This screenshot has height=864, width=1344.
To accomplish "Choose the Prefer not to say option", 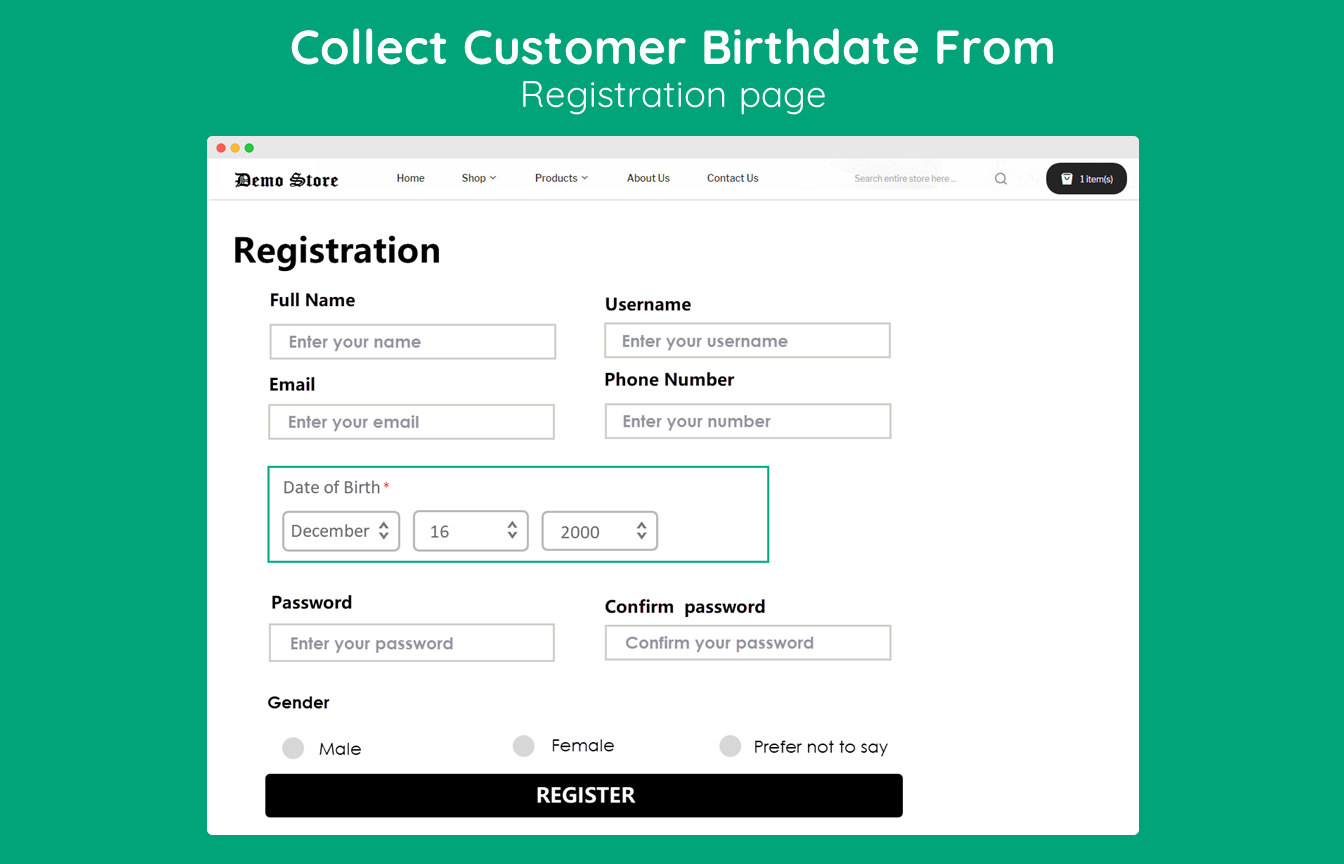I will click(730, 746).
